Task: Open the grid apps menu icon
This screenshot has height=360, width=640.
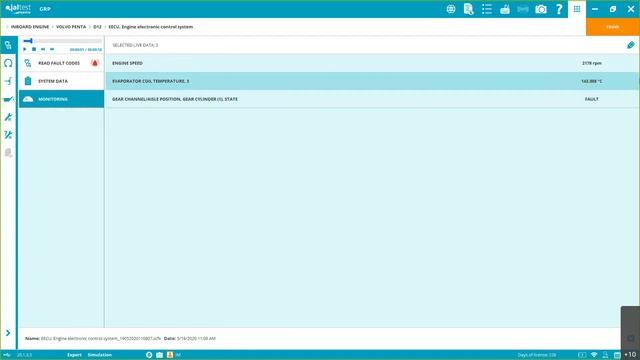Action: (x=577, y=9)
